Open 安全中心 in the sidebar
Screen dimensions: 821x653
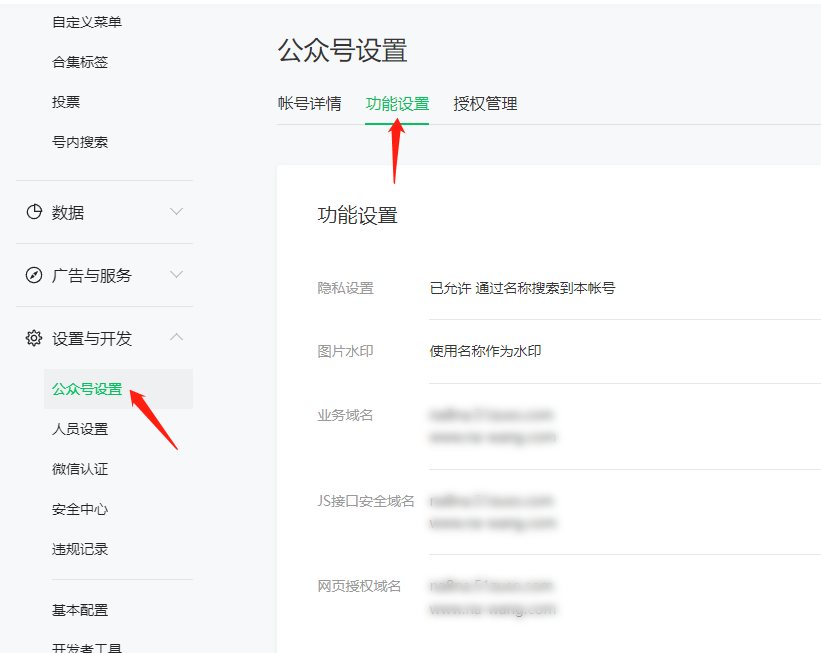click(x=80, y=509)
